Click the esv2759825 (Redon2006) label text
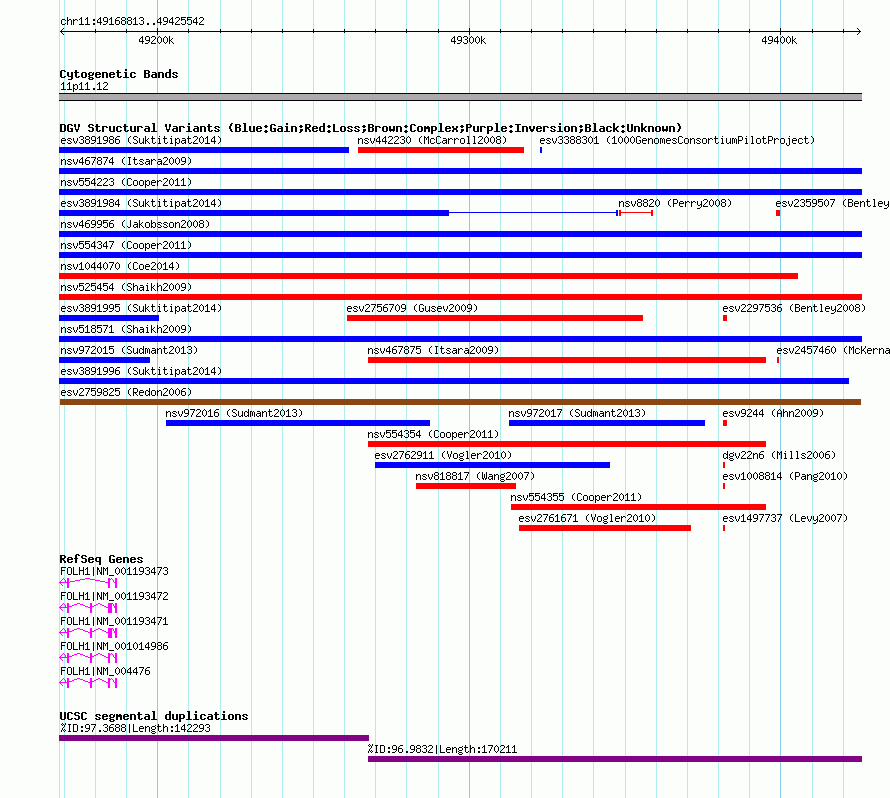 [126, 392]
